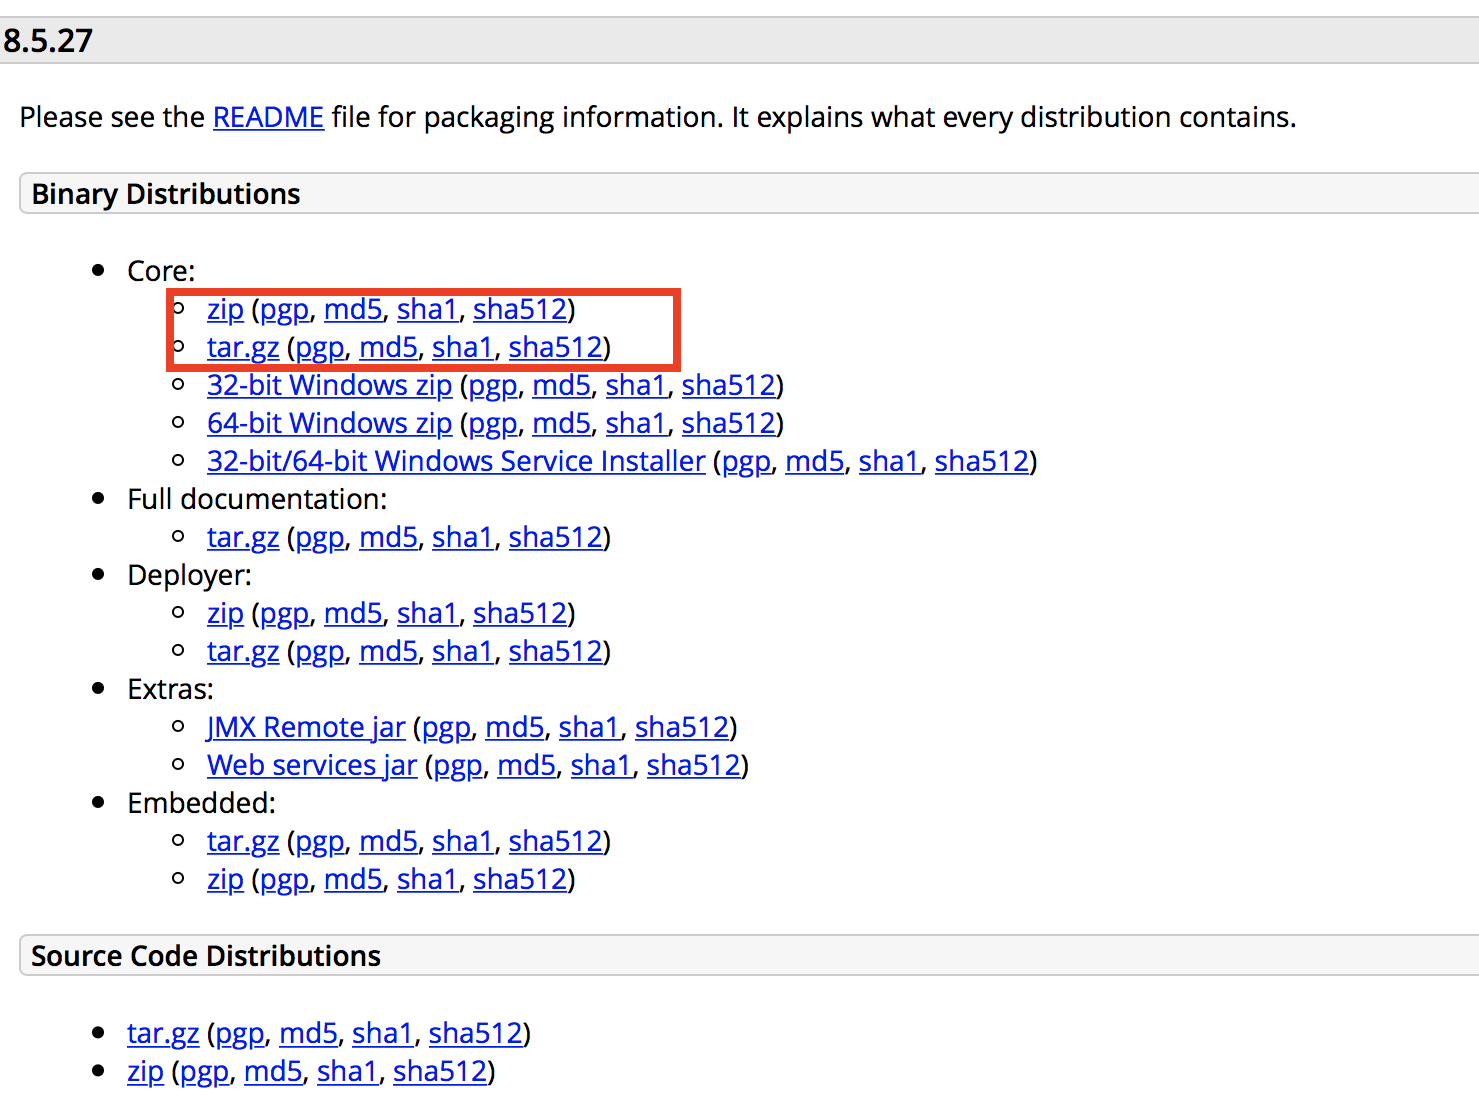Open md5 for Embedded tar.gz

(388, 842)
